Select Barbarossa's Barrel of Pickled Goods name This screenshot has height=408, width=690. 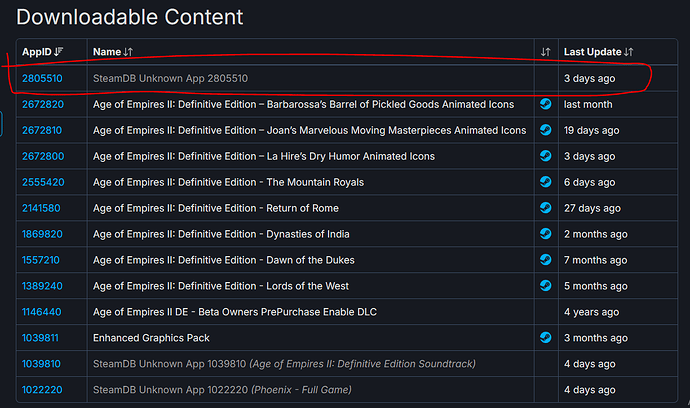pyautogui.click(x=303, y=104)
